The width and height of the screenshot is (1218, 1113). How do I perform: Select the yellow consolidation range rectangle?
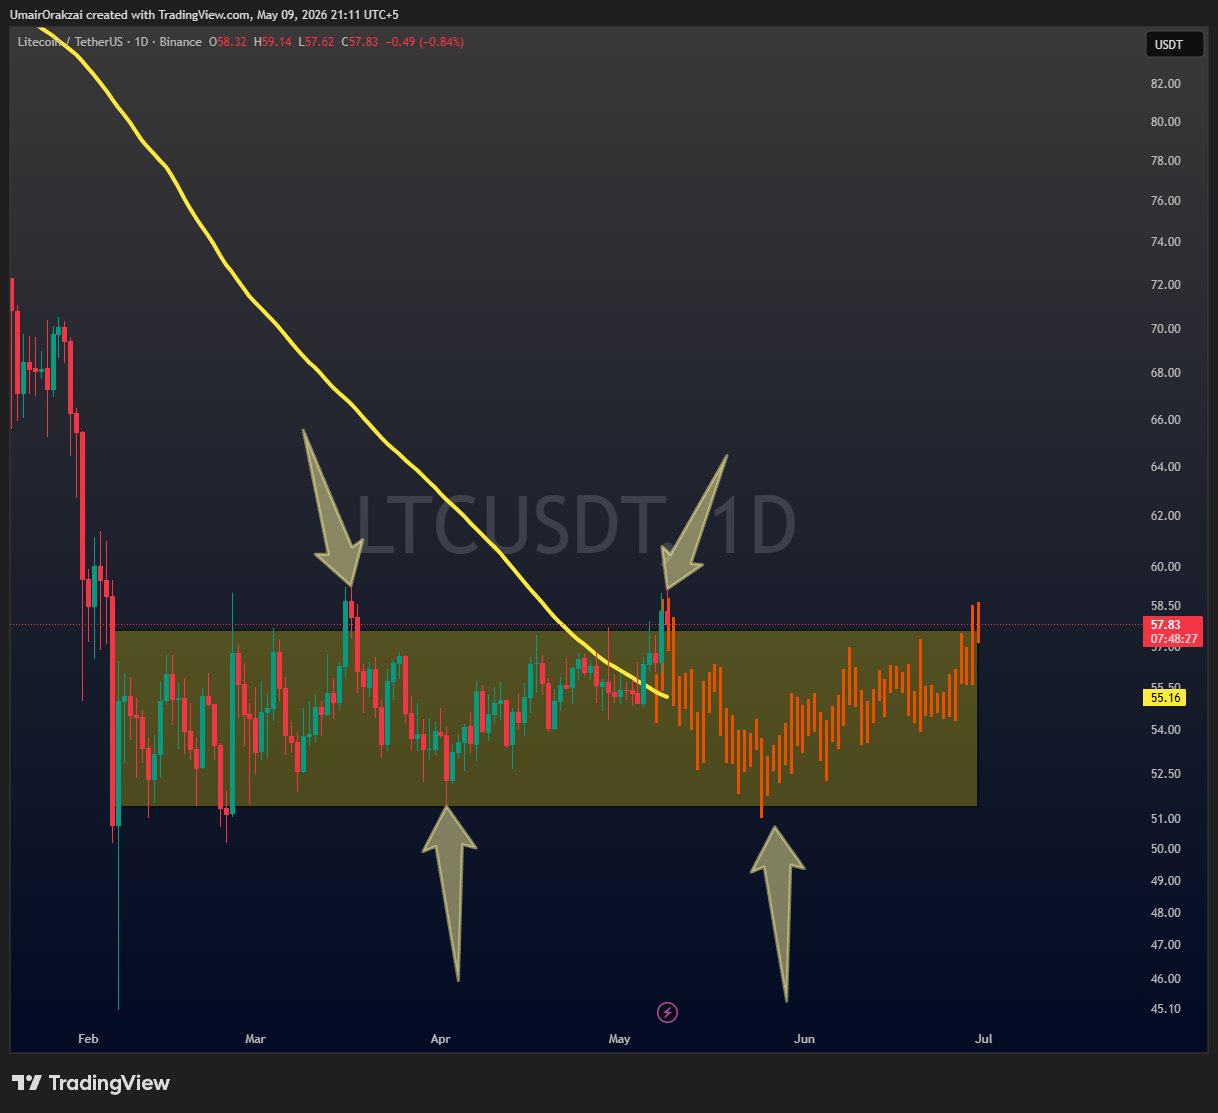(545, 718)
